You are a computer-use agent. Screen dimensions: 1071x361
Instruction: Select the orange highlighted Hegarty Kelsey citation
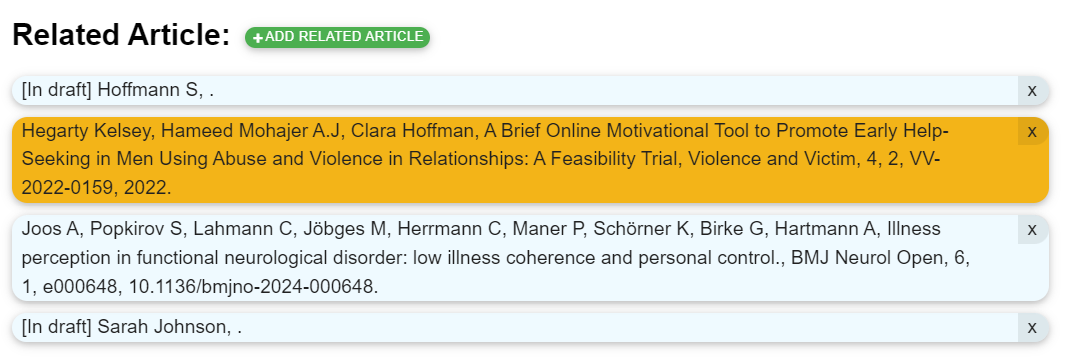click(515, 160)
